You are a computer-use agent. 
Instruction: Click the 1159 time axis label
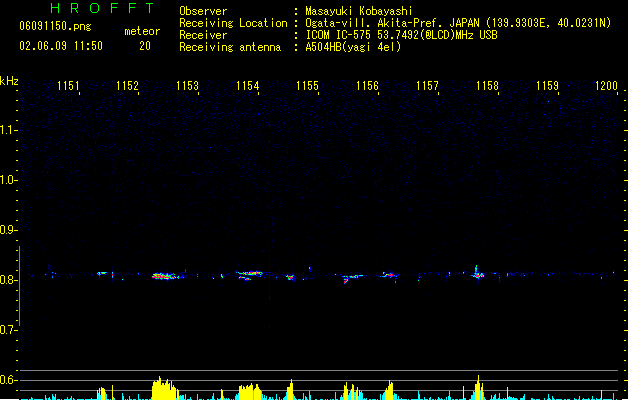click(x=547, y=86)
